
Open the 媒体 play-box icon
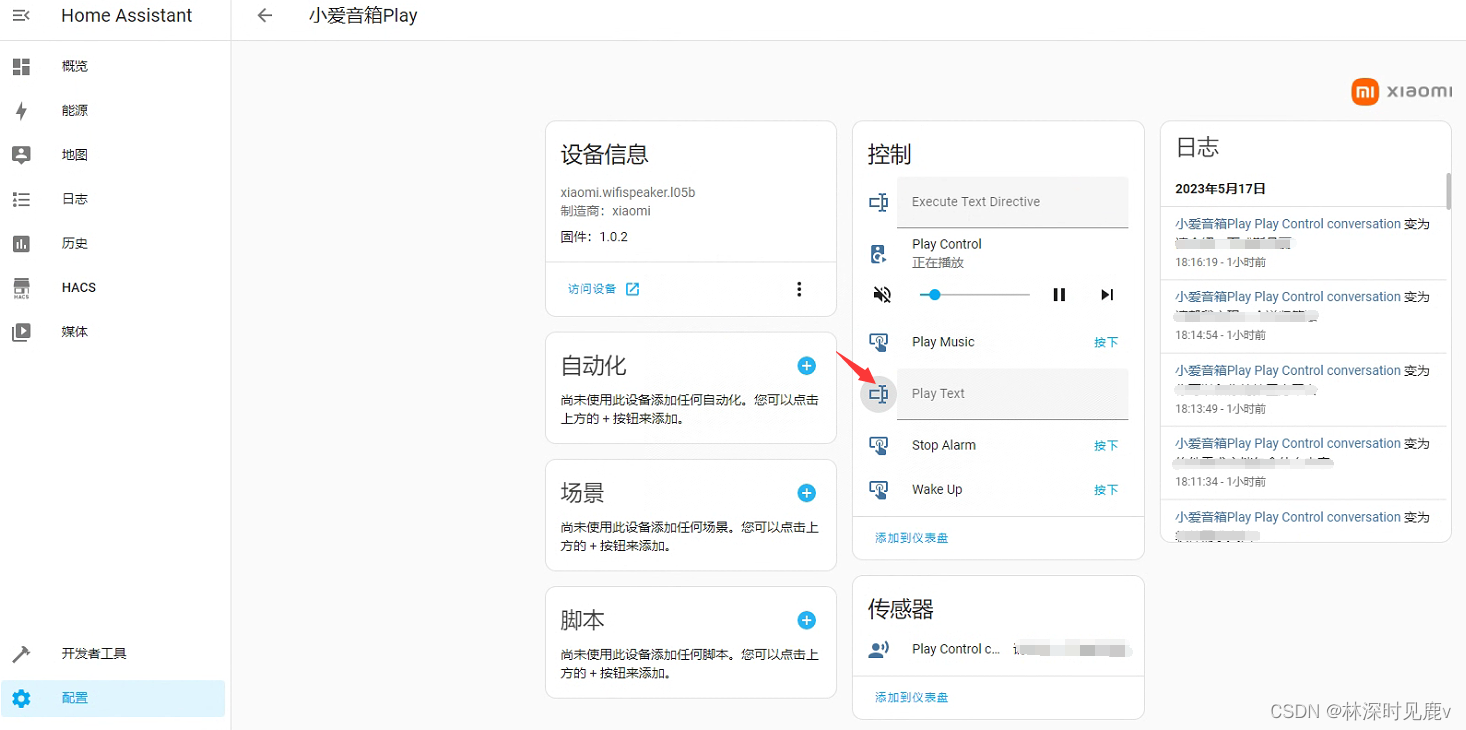click(21, 332)
